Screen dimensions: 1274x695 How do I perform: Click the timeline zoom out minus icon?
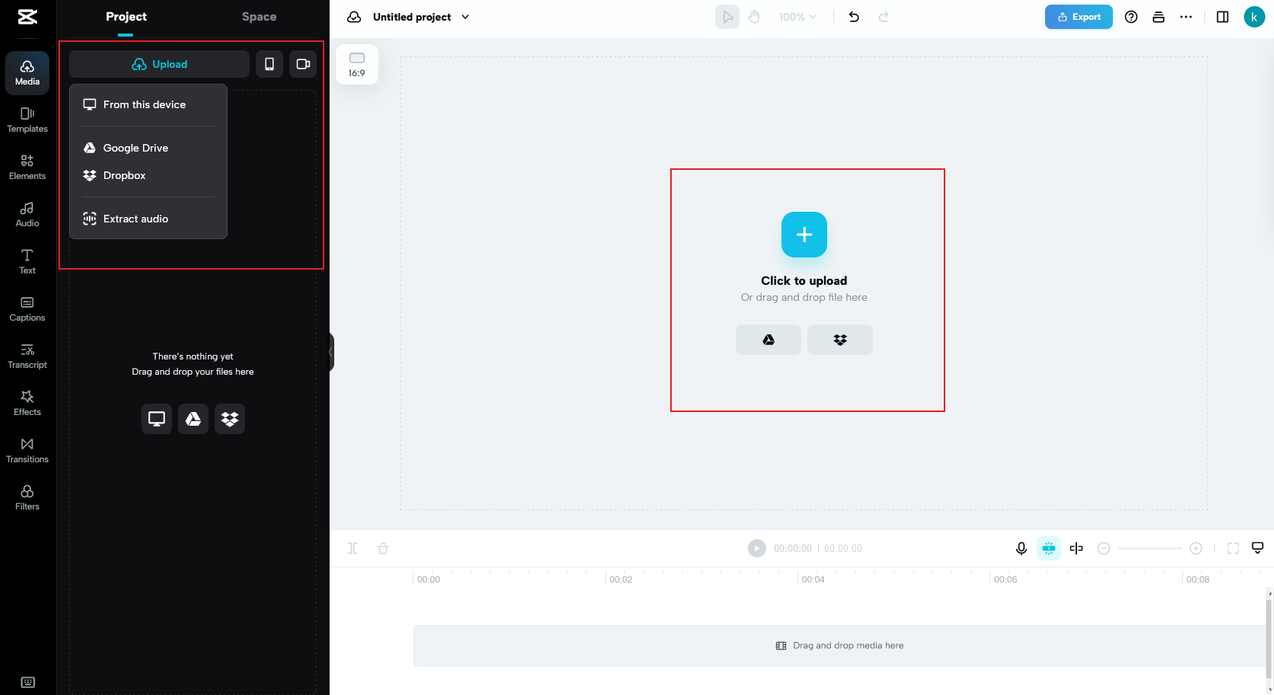[x=1104, y=548]
